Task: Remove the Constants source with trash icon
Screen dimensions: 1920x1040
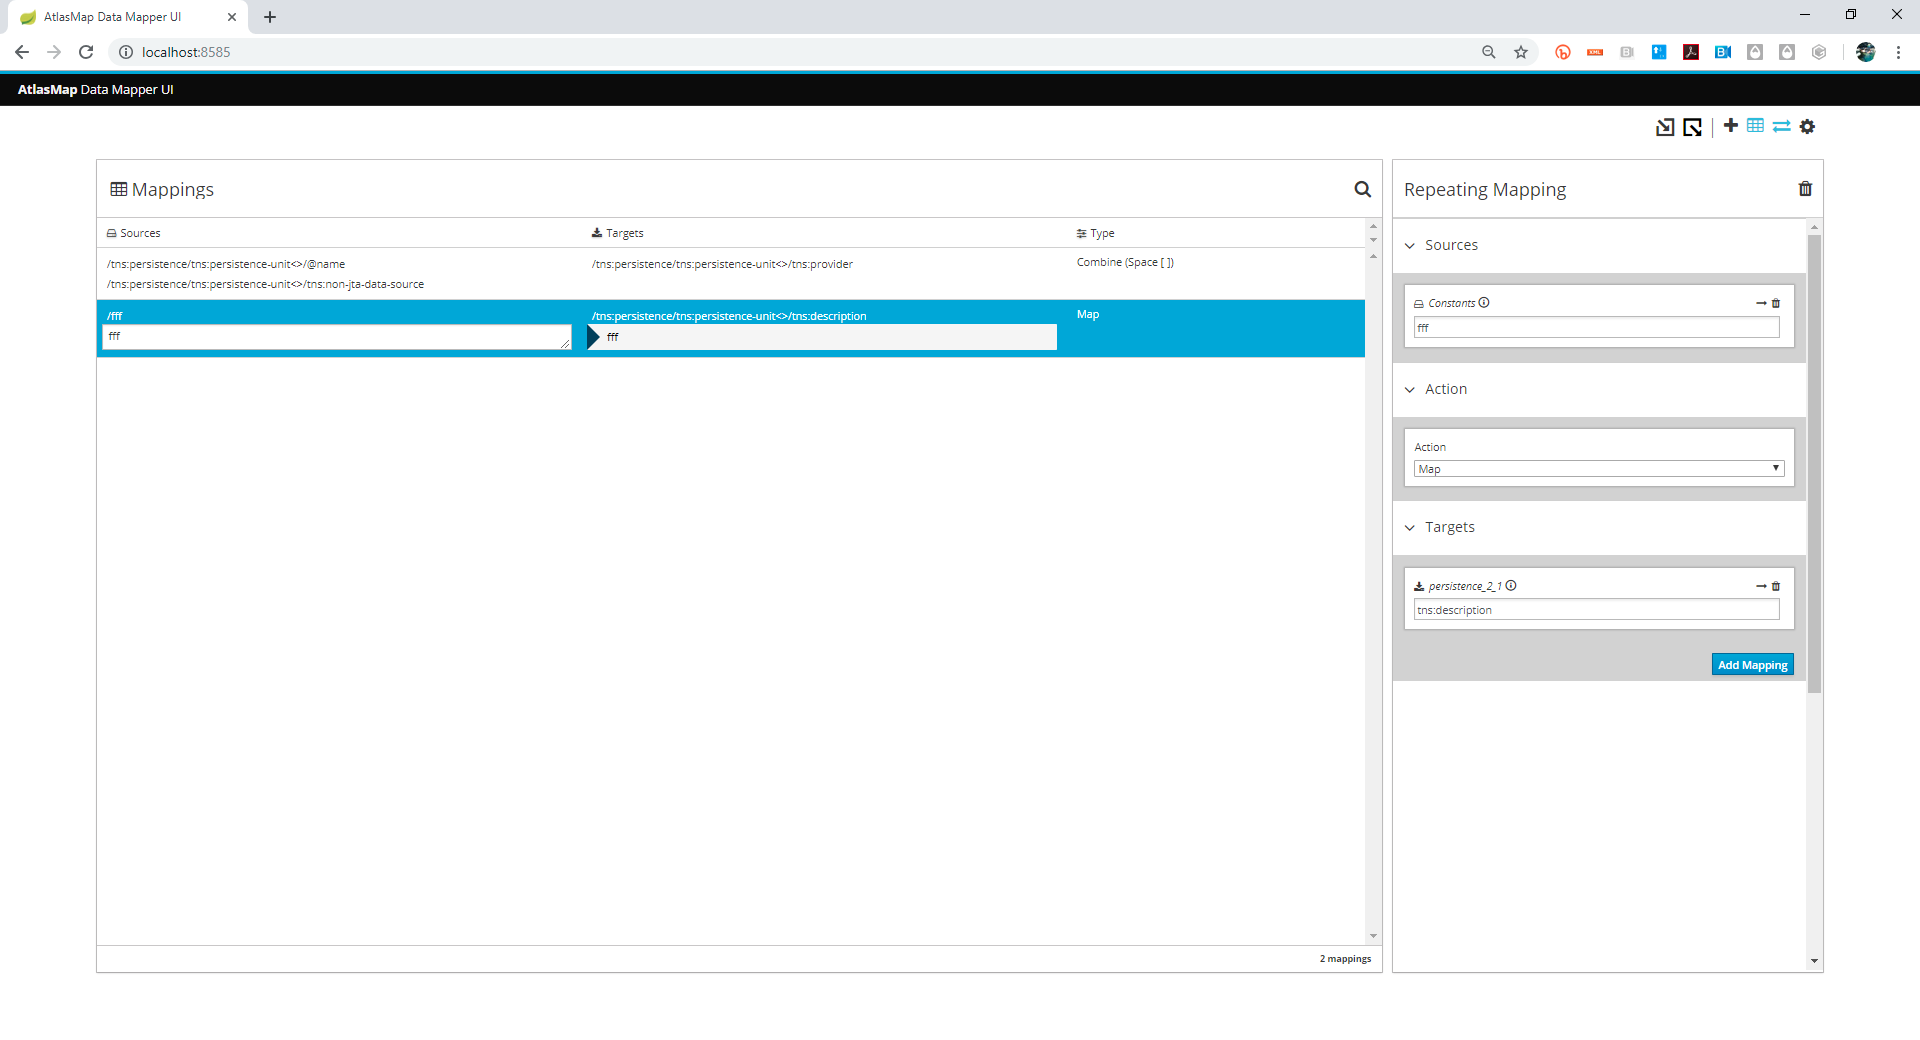Action: [x=1776, y=303]
